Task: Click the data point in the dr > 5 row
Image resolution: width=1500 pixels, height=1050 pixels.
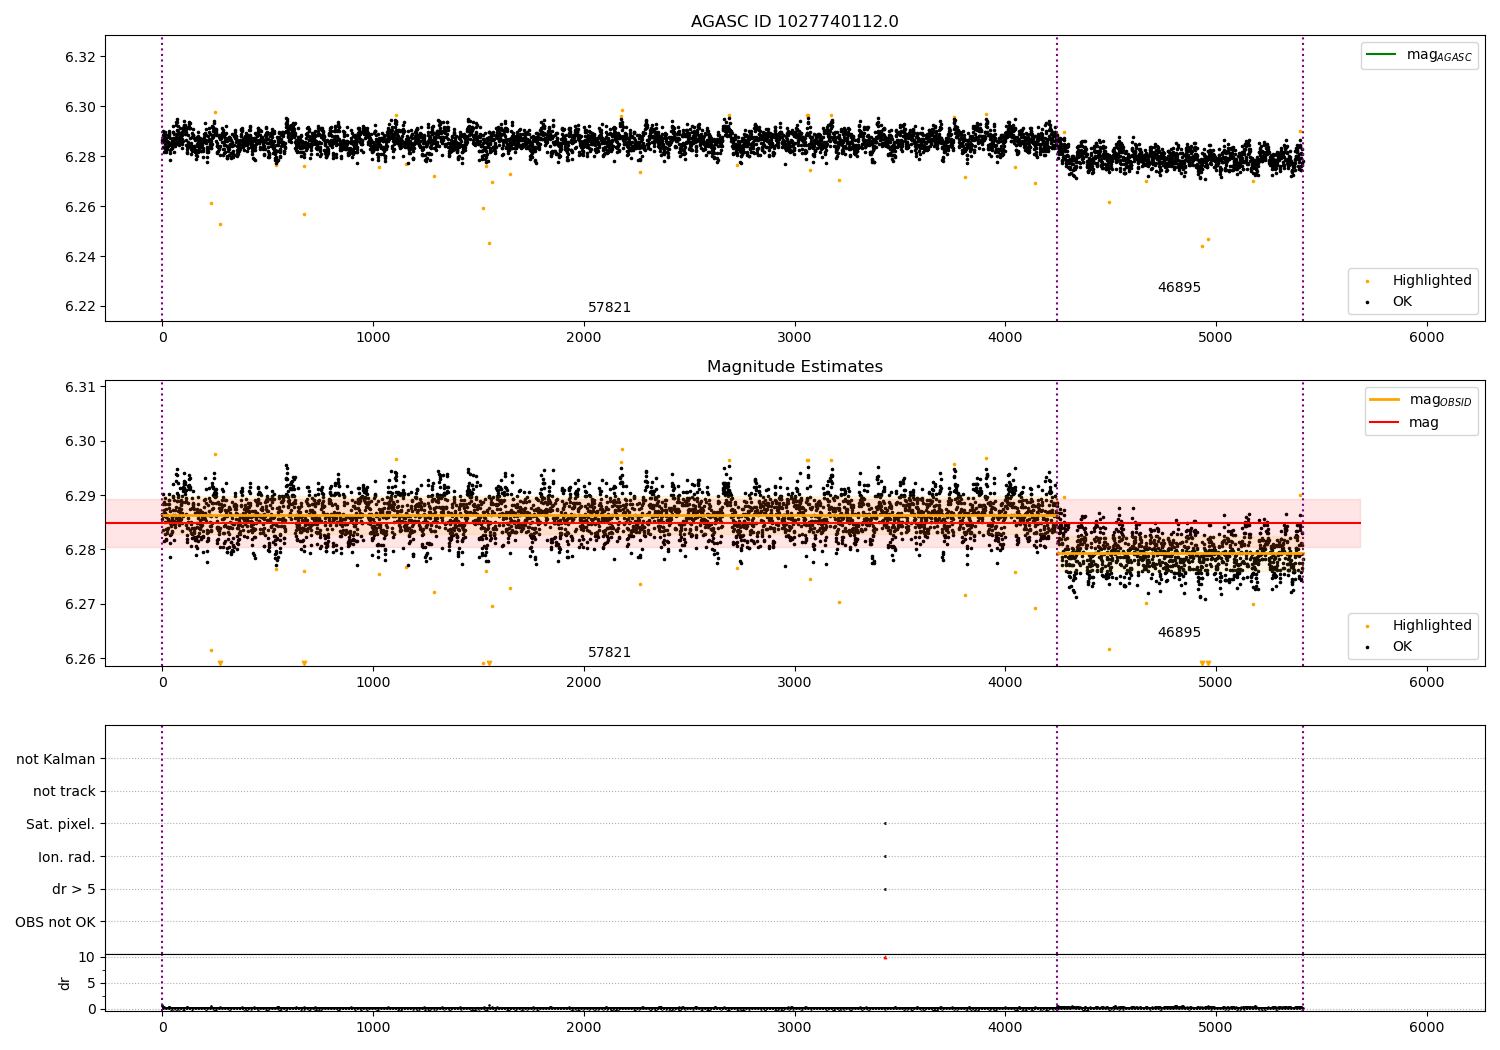Action: [885, 889]
